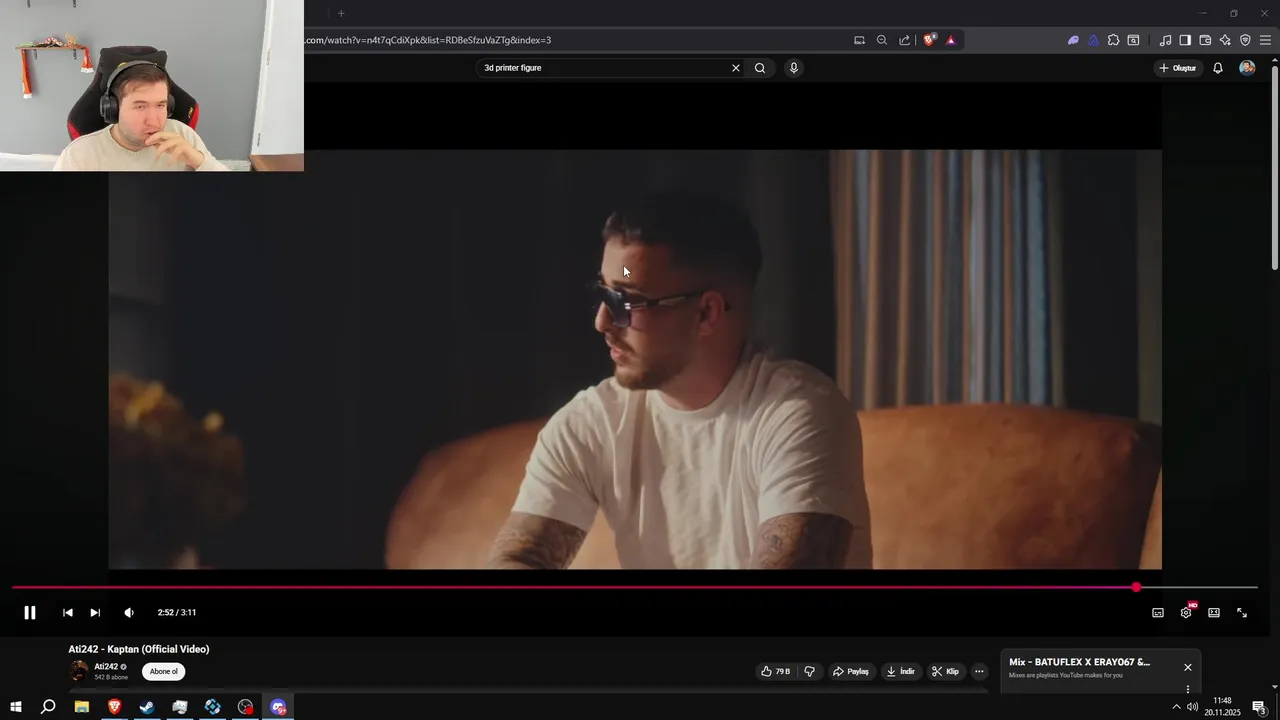Open the Windows notification center
The image size is (1280, 720).
1259,707
